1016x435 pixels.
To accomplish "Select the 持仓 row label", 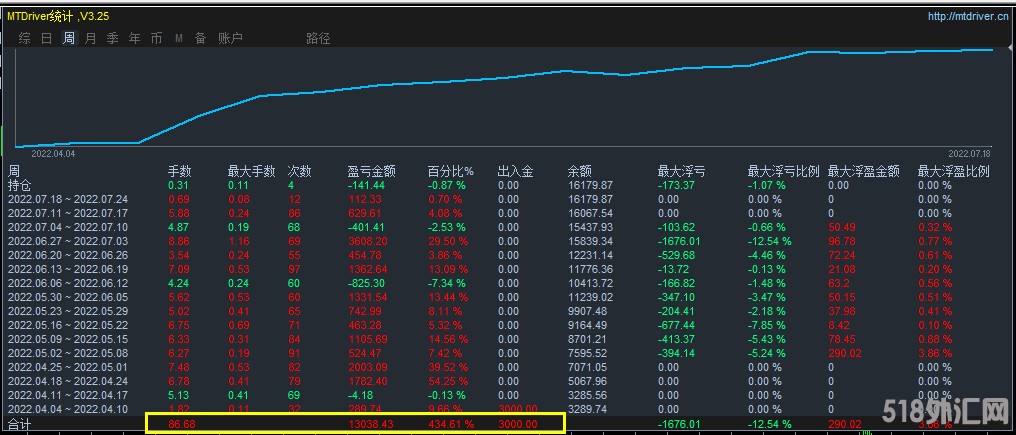I will coord(19,185).
